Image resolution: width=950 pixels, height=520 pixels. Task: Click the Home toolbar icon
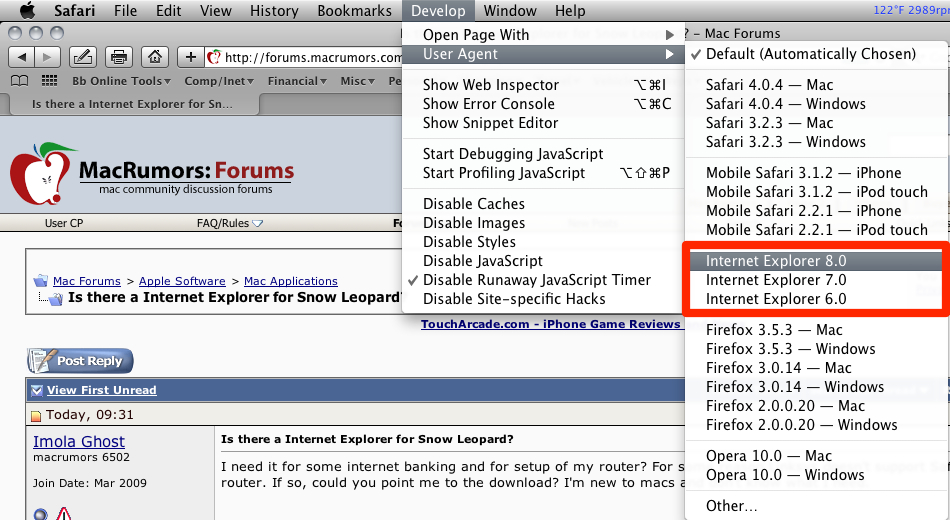(155, 58)
